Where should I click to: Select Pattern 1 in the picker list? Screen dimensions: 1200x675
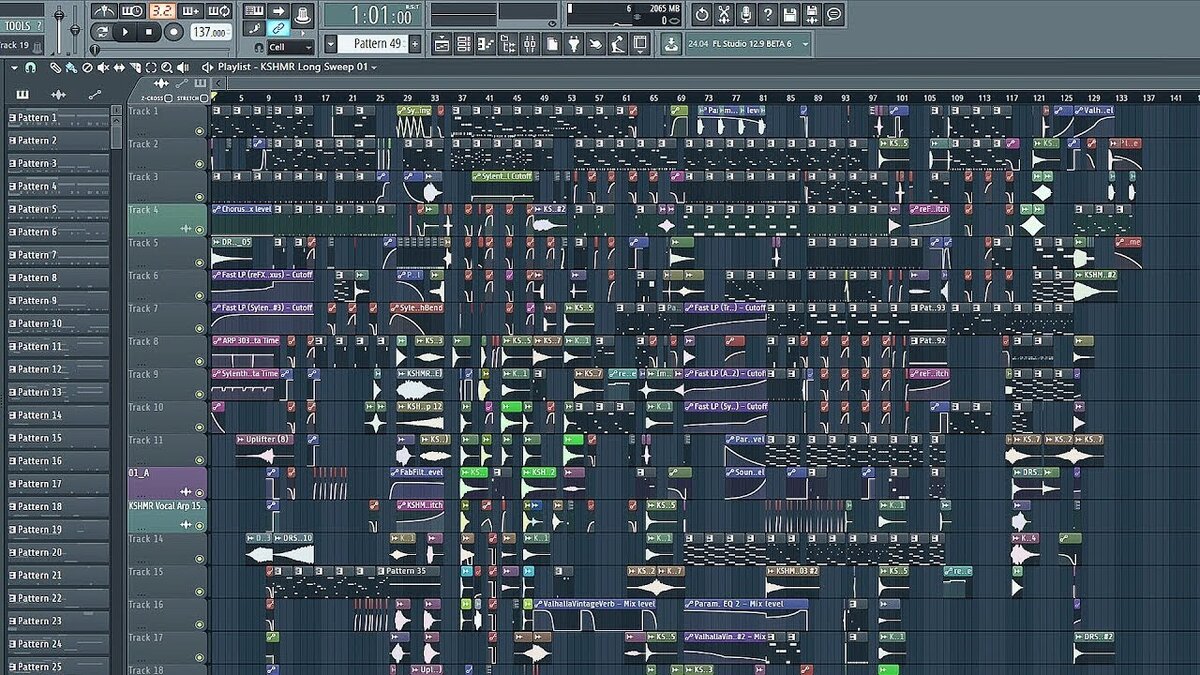click(58, 118)
